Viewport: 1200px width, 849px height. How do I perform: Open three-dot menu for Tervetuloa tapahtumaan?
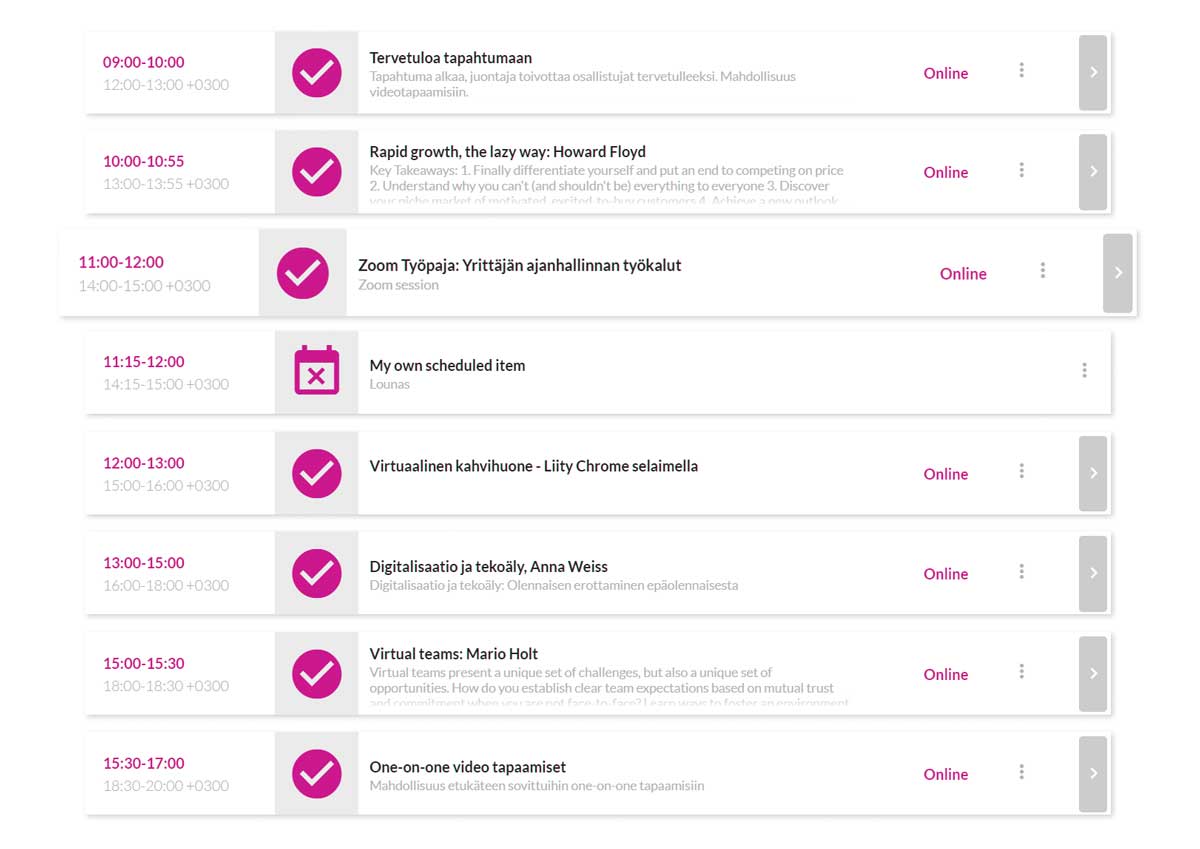coord(1021,70)
